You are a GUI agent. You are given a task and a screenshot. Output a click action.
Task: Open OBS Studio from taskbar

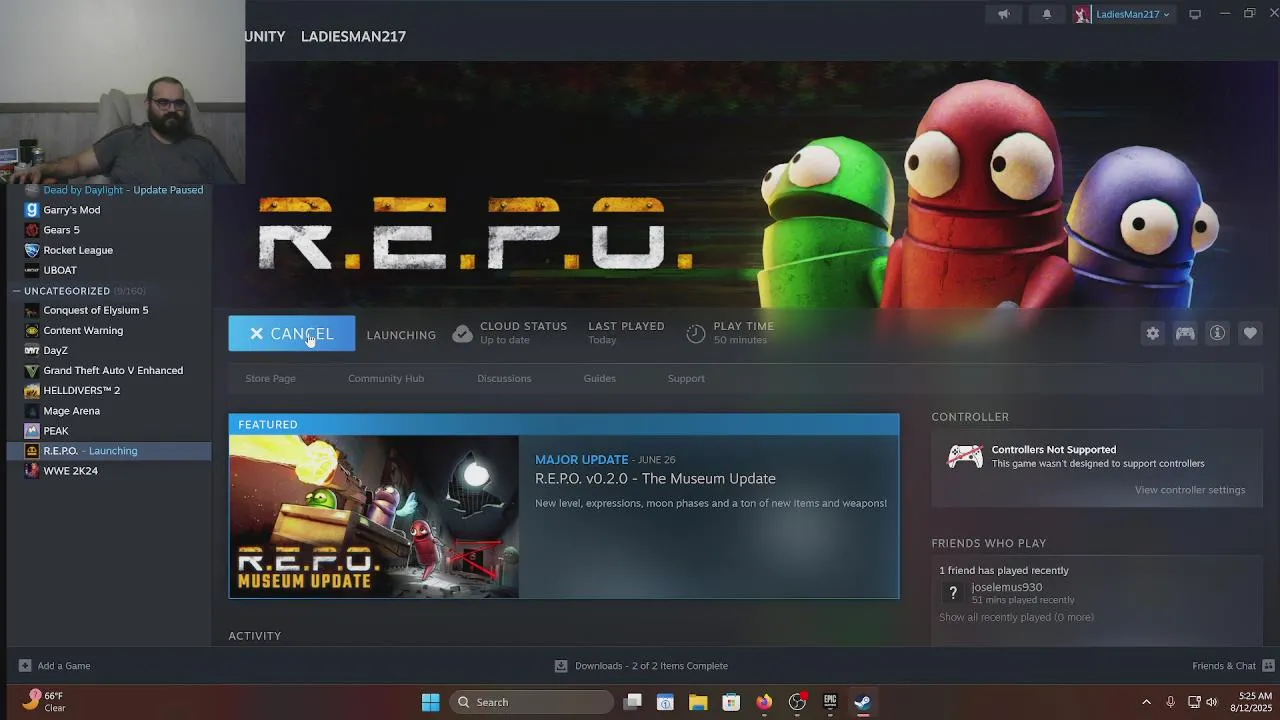tap(797, 702)
